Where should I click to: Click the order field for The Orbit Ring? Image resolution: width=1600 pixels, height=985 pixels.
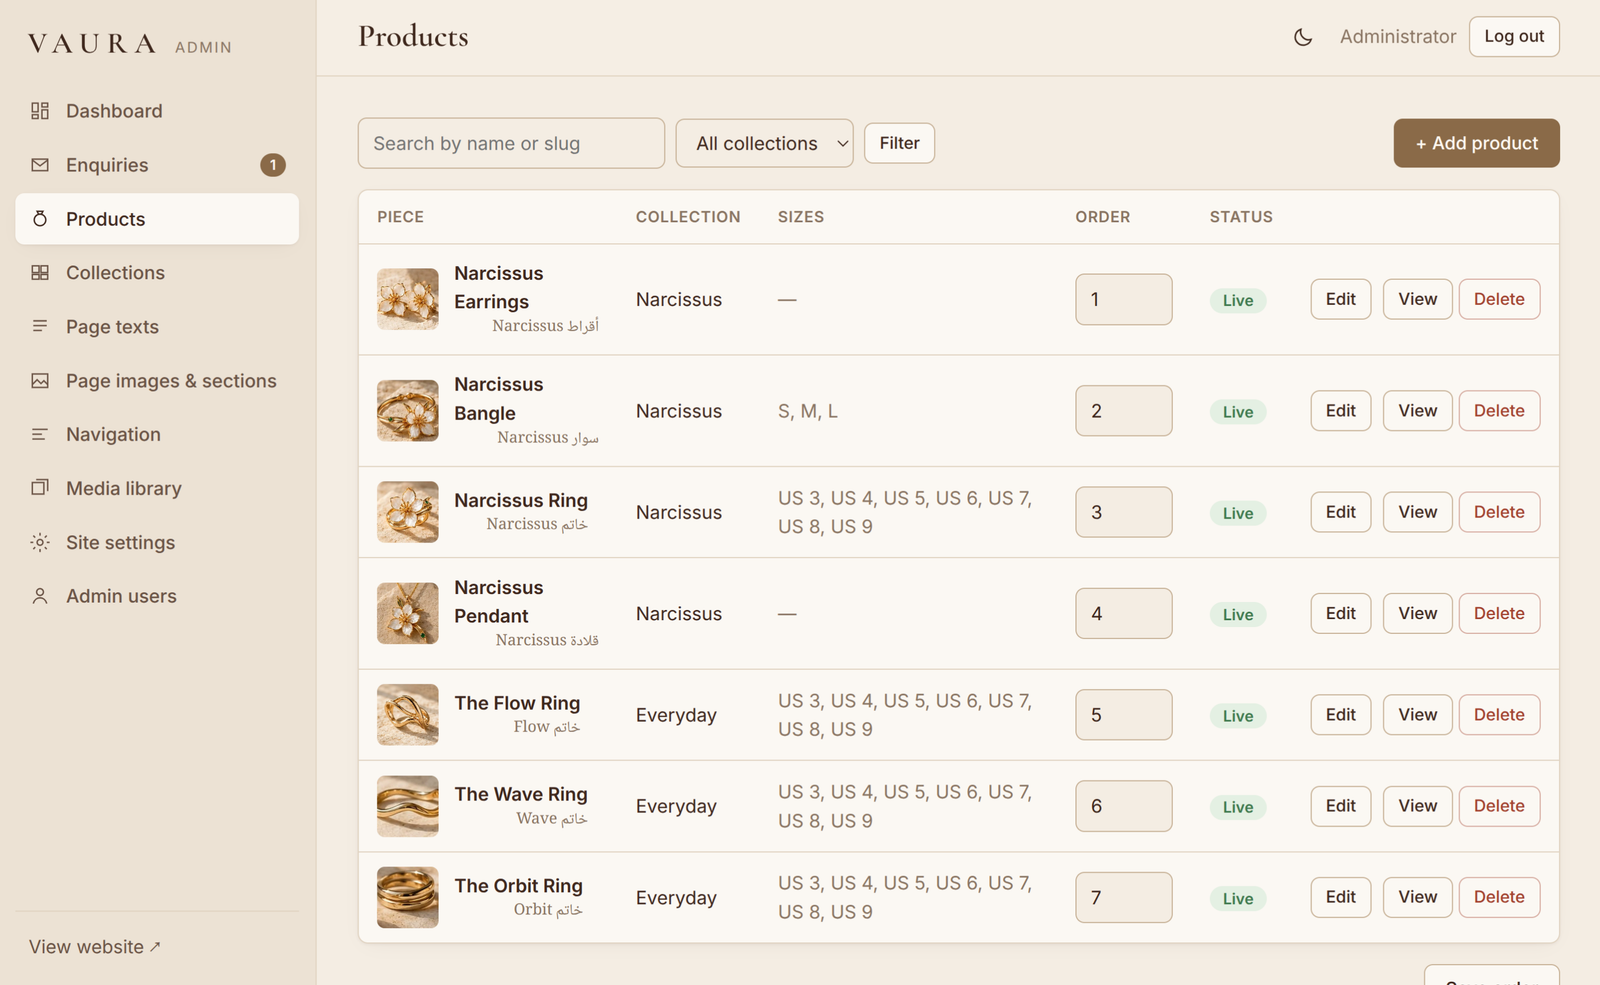click(x=1123, y=897)
